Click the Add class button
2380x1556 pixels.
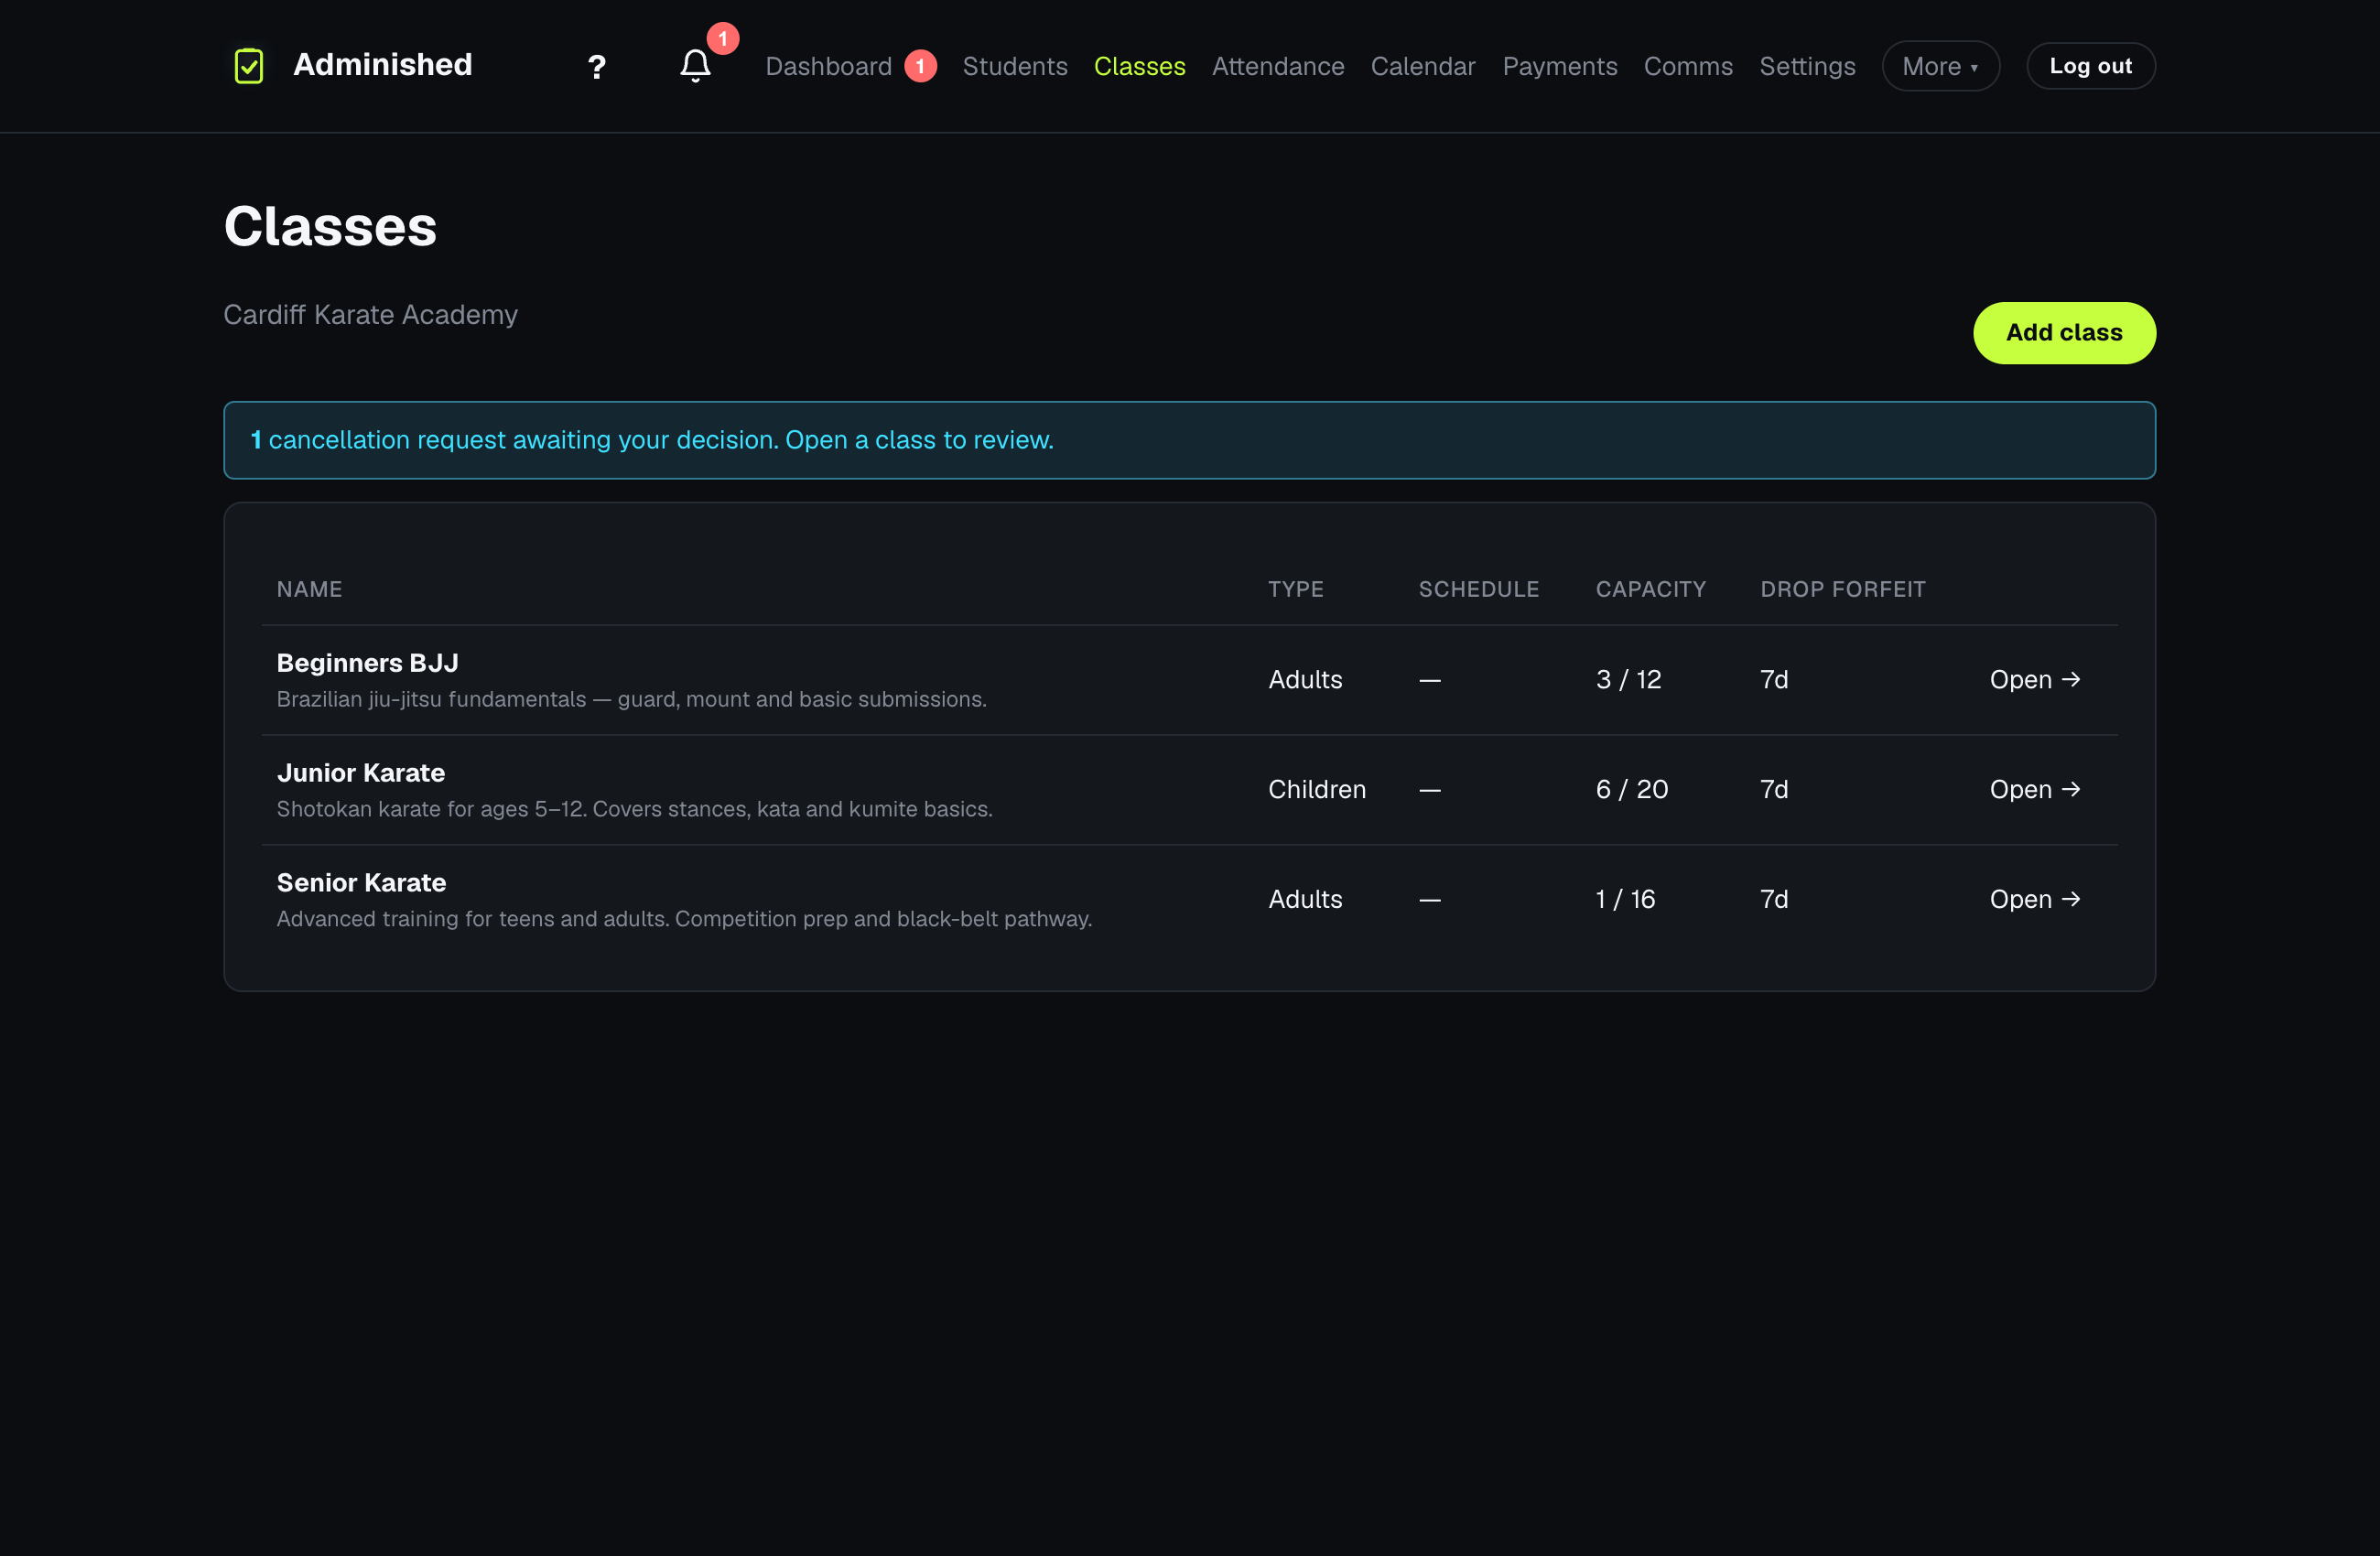pyautogui.click(x=2064, y=333)
